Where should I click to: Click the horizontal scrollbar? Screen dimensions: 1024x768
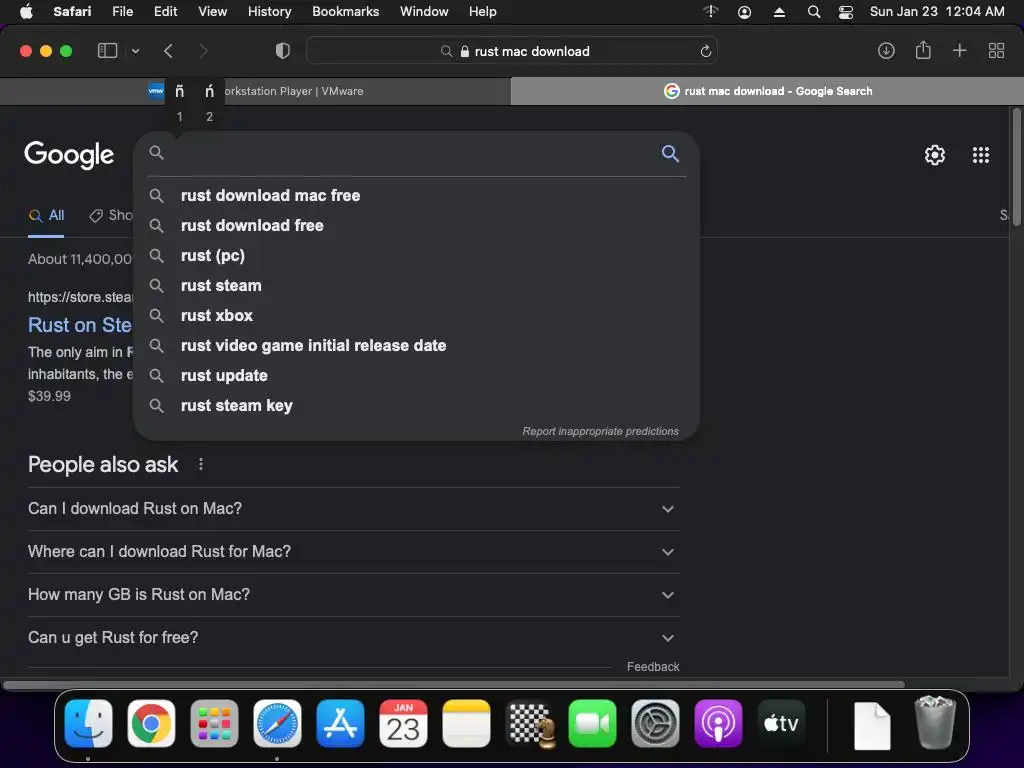454,684
